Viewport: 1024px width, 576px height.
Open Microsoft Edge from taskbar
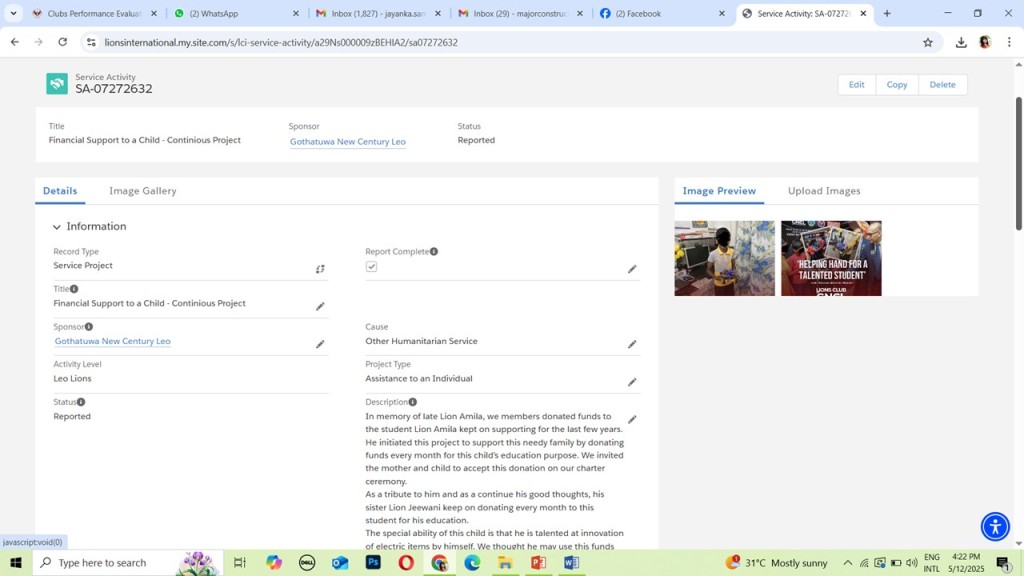coord(472,562)
